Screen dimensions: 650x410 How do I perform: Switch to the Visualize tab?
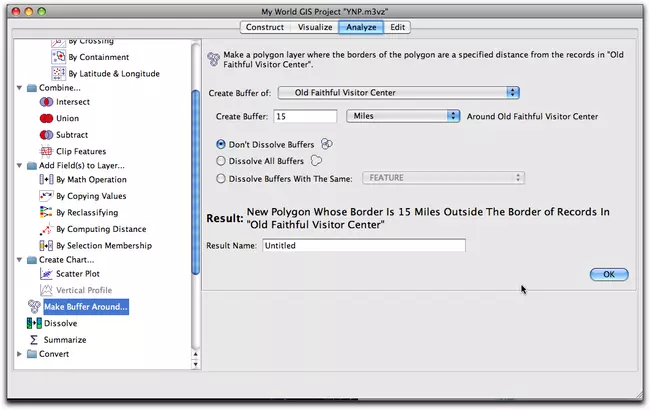313,27
